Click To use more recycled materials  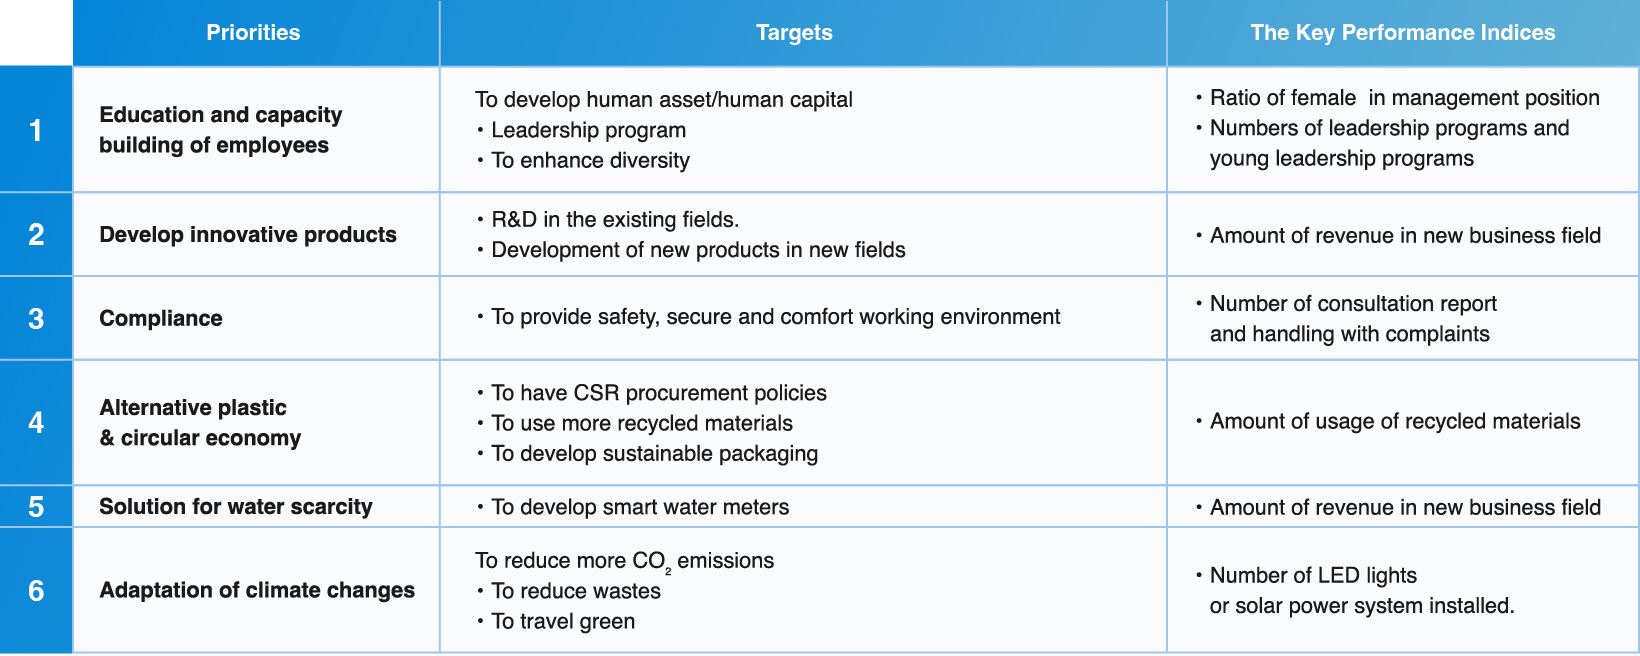(x=642, y=423)
